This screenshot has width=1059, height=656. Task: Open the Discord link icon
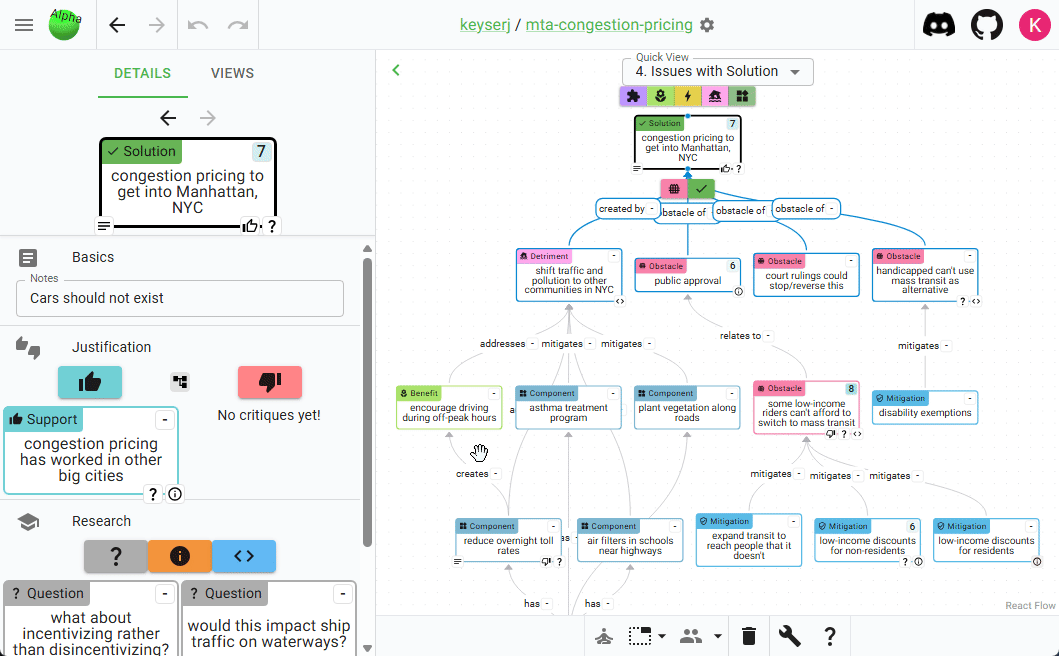click(939, 25)
